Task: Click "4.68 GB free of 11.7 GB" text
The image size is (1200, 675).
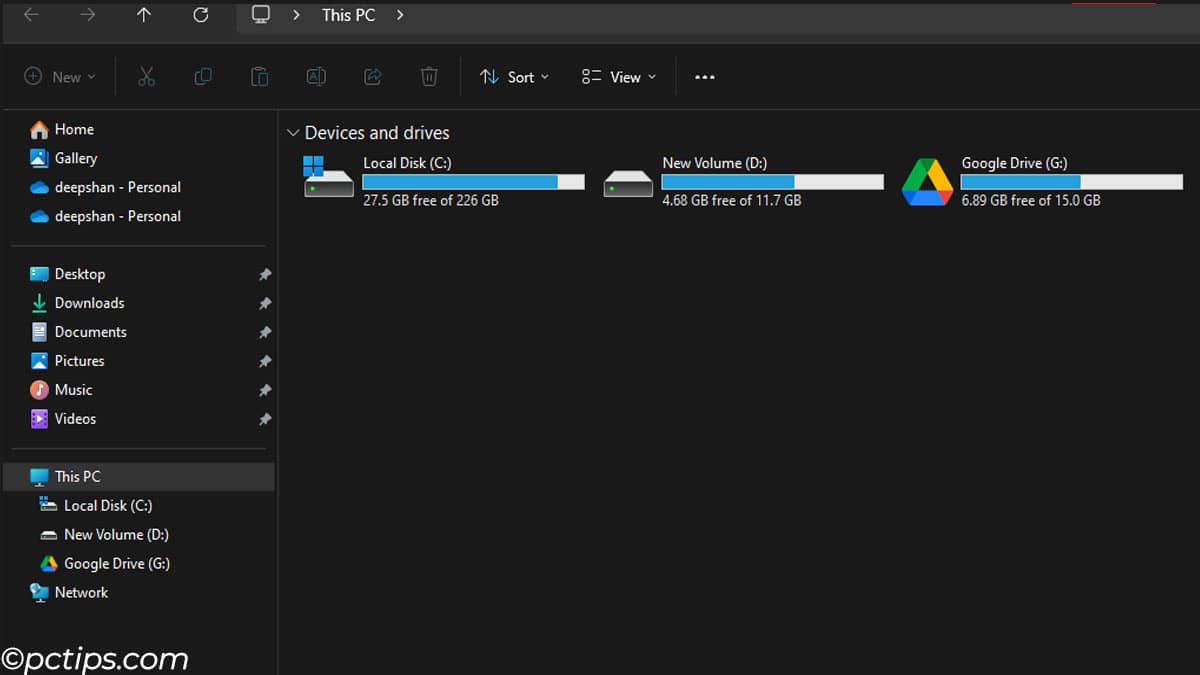Action: tap(731, 200)
